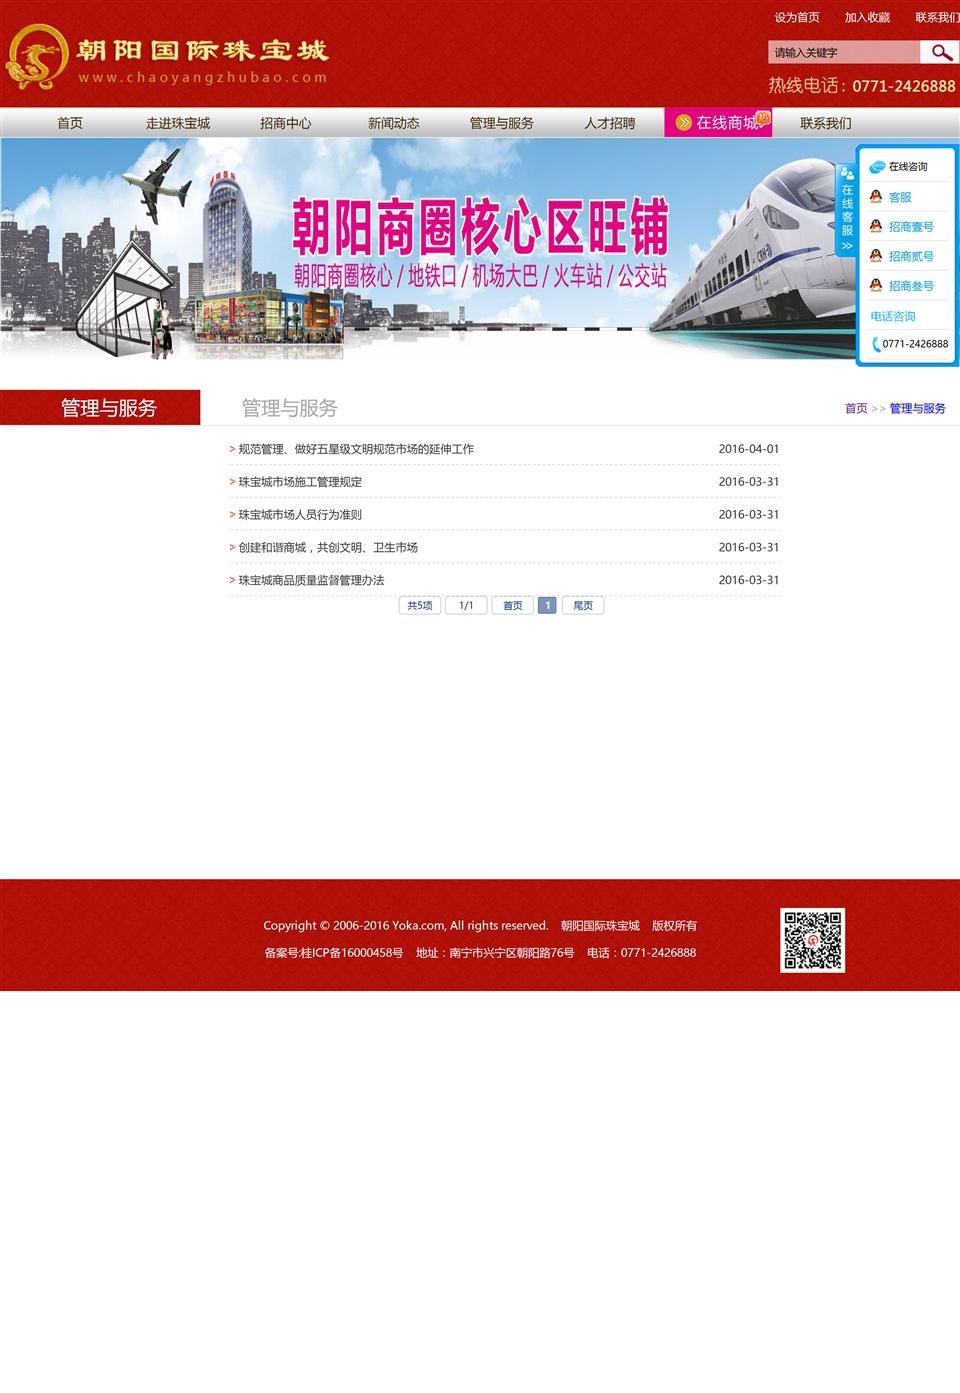Screen dimensions: 960x1393
Task: Click the 在线咨询 chat bubble icon
Action: click(x=877, y=167)
